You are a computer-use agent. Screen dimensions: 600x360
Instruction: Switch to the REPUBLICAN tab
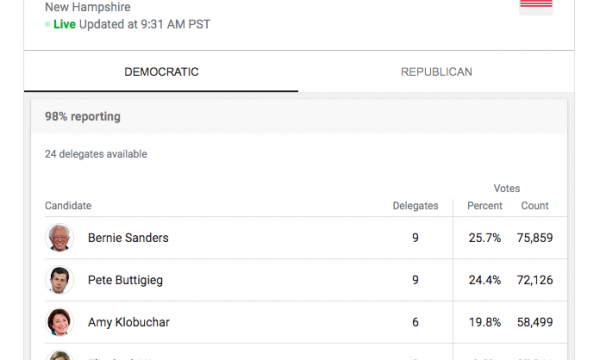click(x=436, y=72)
